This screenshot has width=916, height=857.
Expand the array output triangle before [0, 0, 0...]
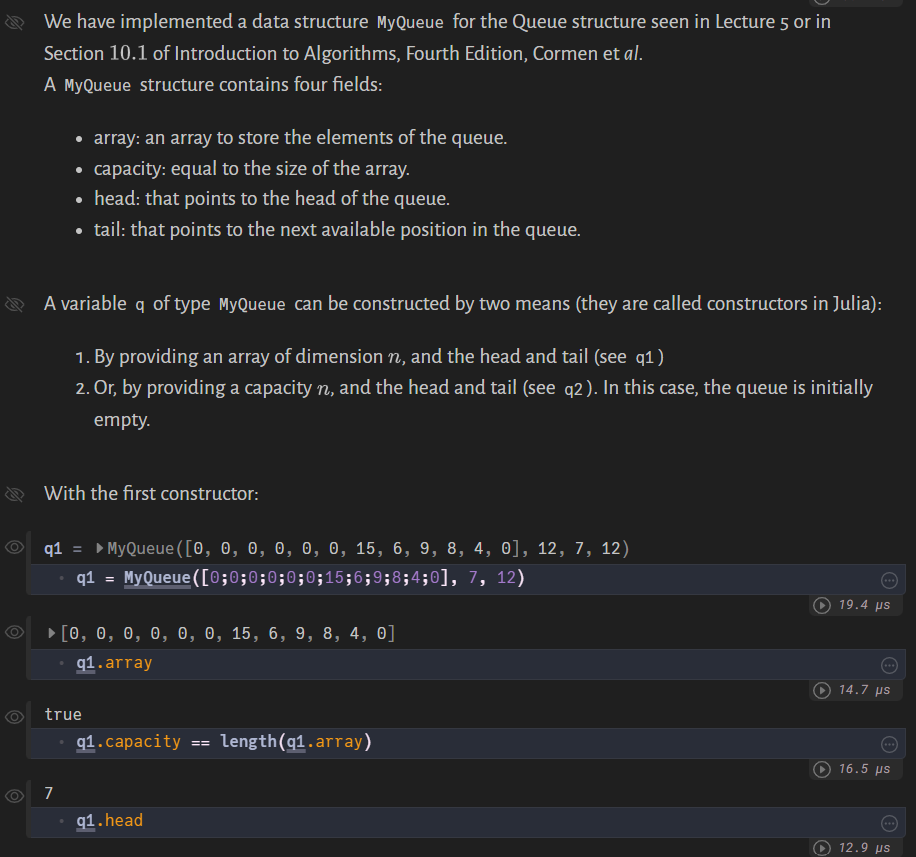50,632
